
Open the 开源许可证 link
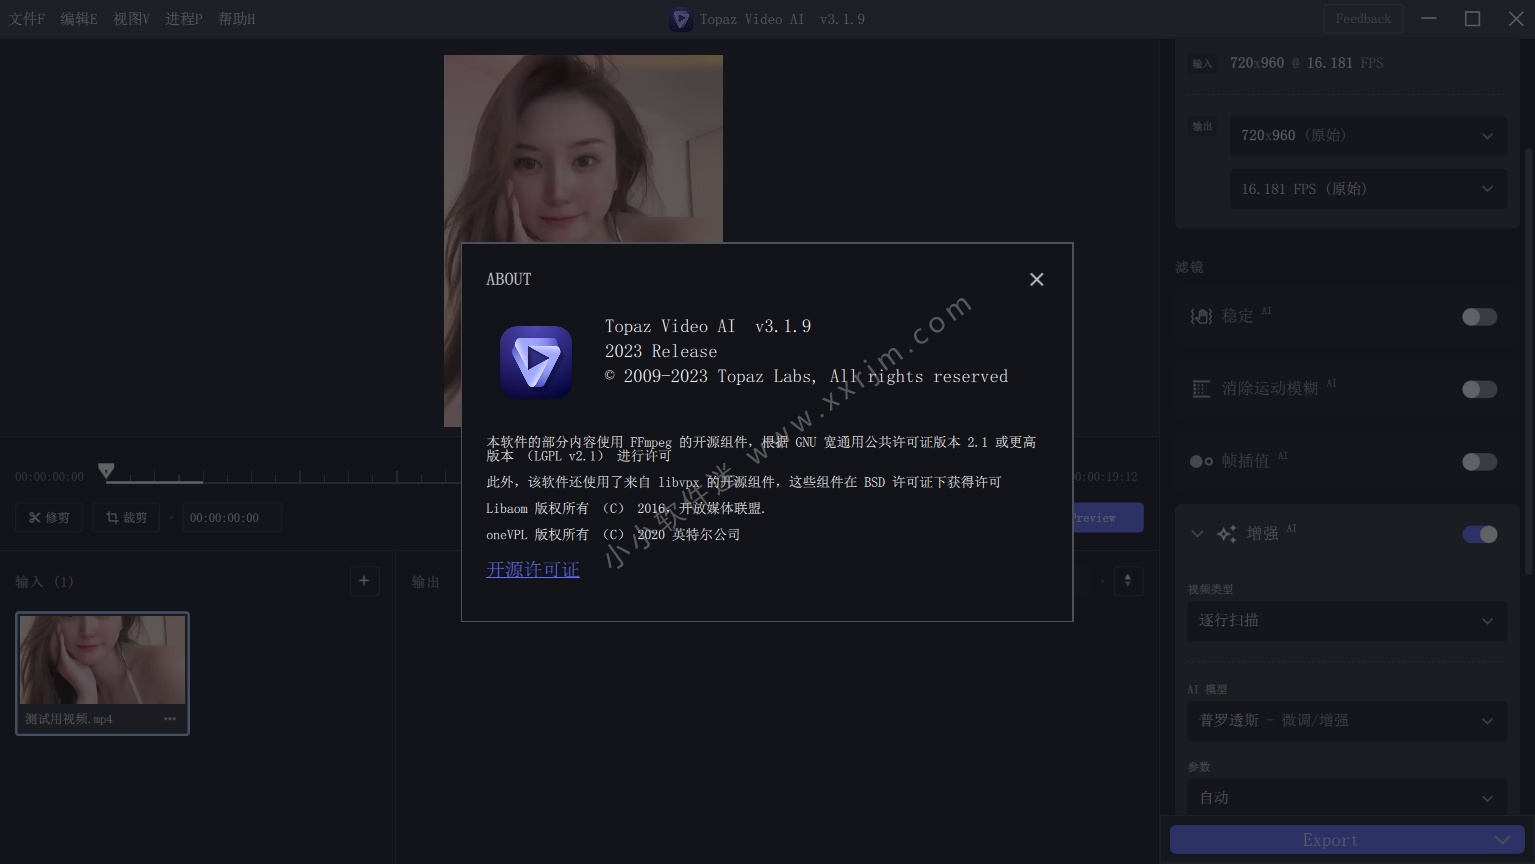533,569
